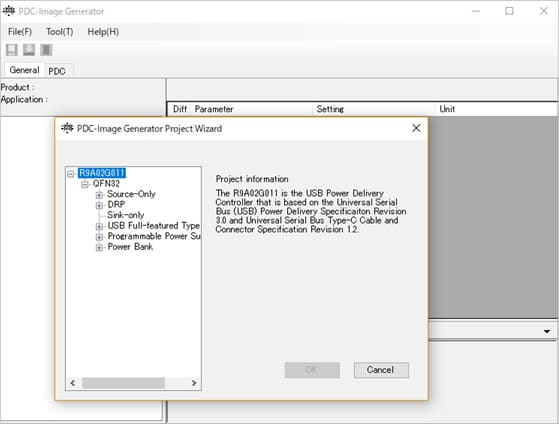Click the Diff column header
Screen dimensions: 559x424
(179, 109)
